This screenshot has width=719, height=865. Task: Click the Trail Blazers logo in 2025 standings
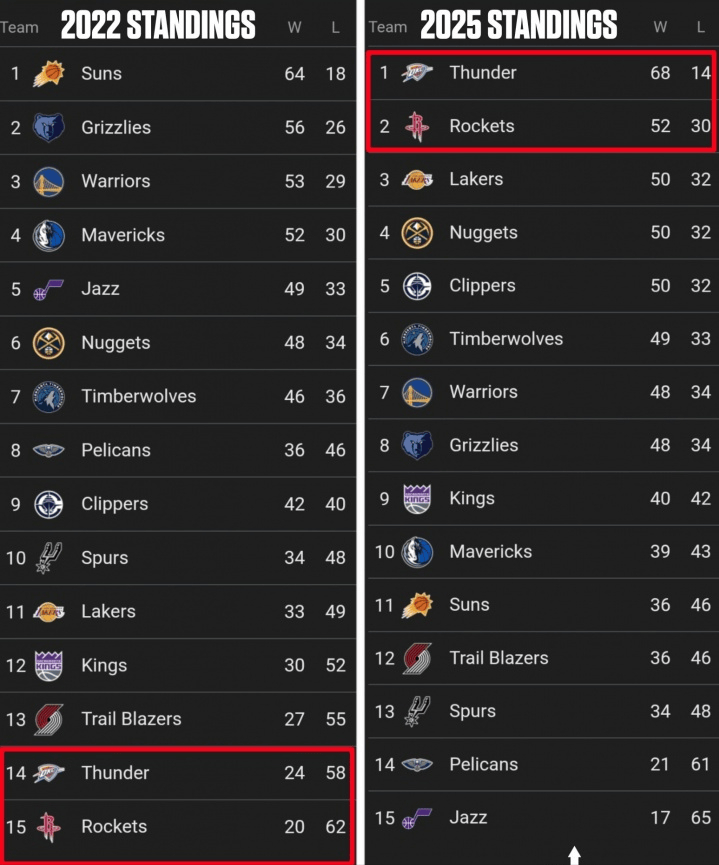pos(416,658)
